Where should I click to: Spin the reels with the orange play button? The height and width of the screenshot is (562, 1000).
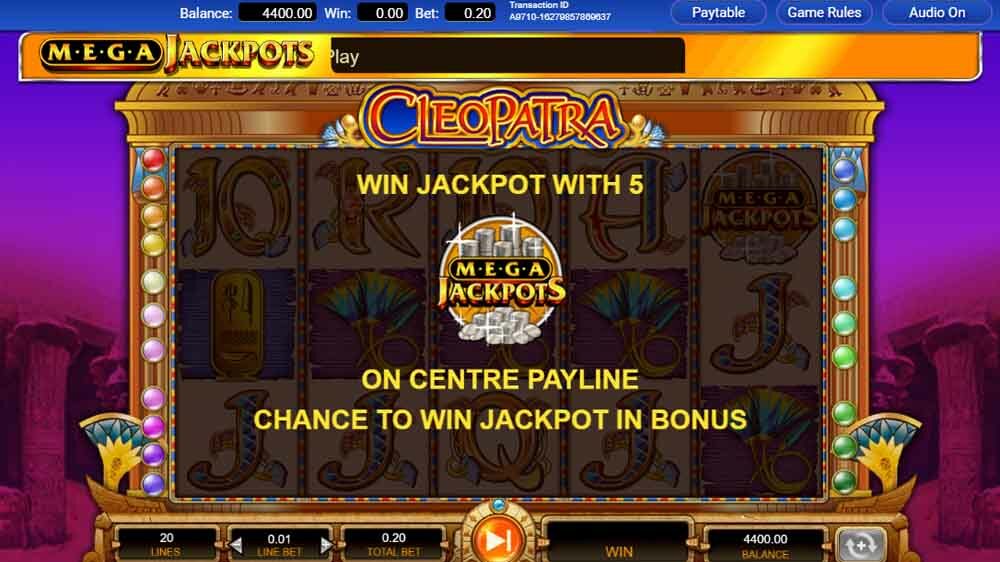(x=497, y=540)
